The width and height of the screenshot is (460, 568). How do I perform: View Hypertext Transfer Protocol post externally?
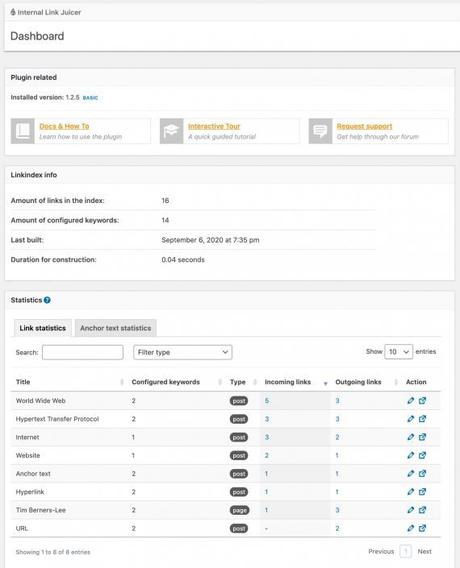[x=422, y=419]
